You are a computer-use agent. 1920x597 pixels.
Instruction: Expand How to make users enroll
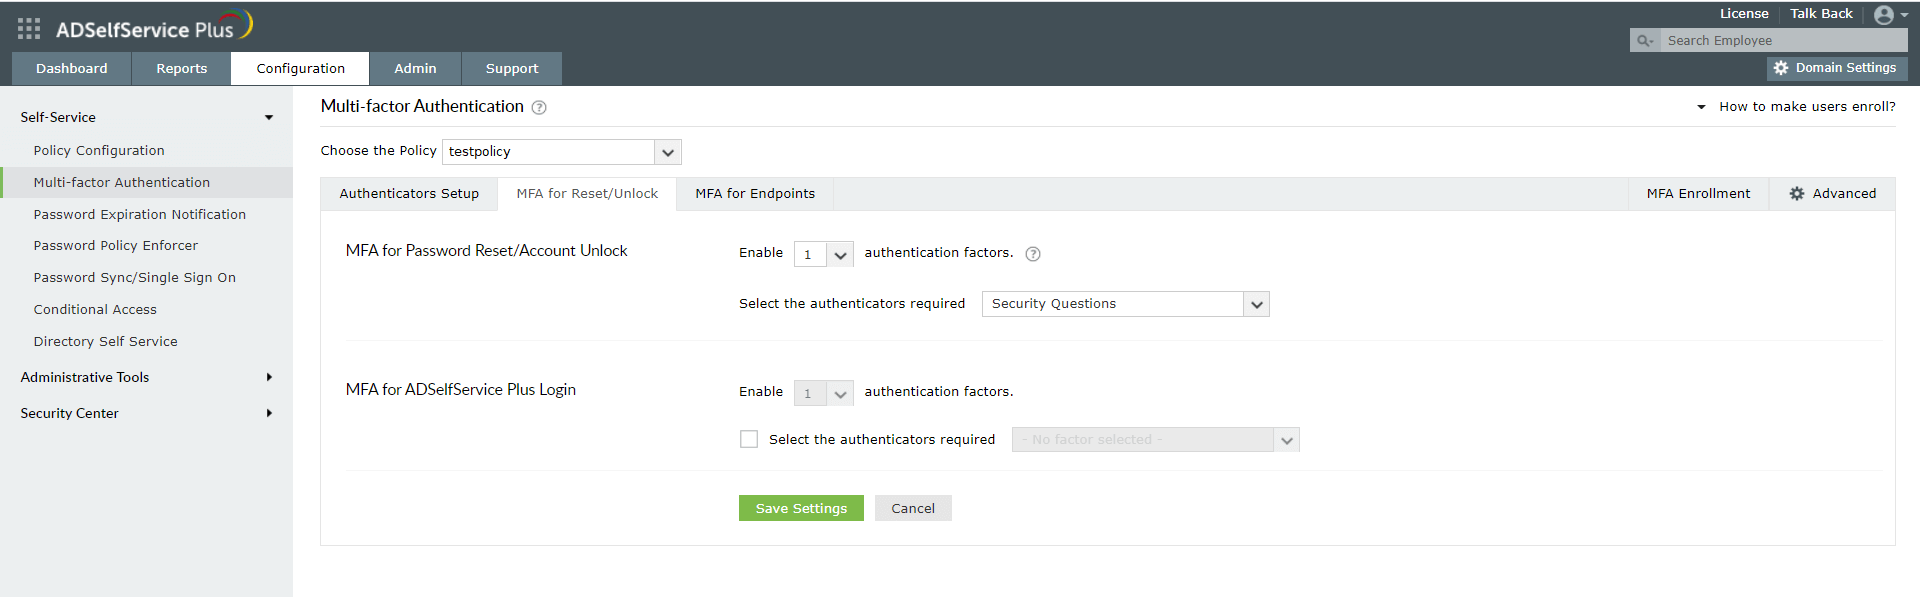tap(1806, 107)
